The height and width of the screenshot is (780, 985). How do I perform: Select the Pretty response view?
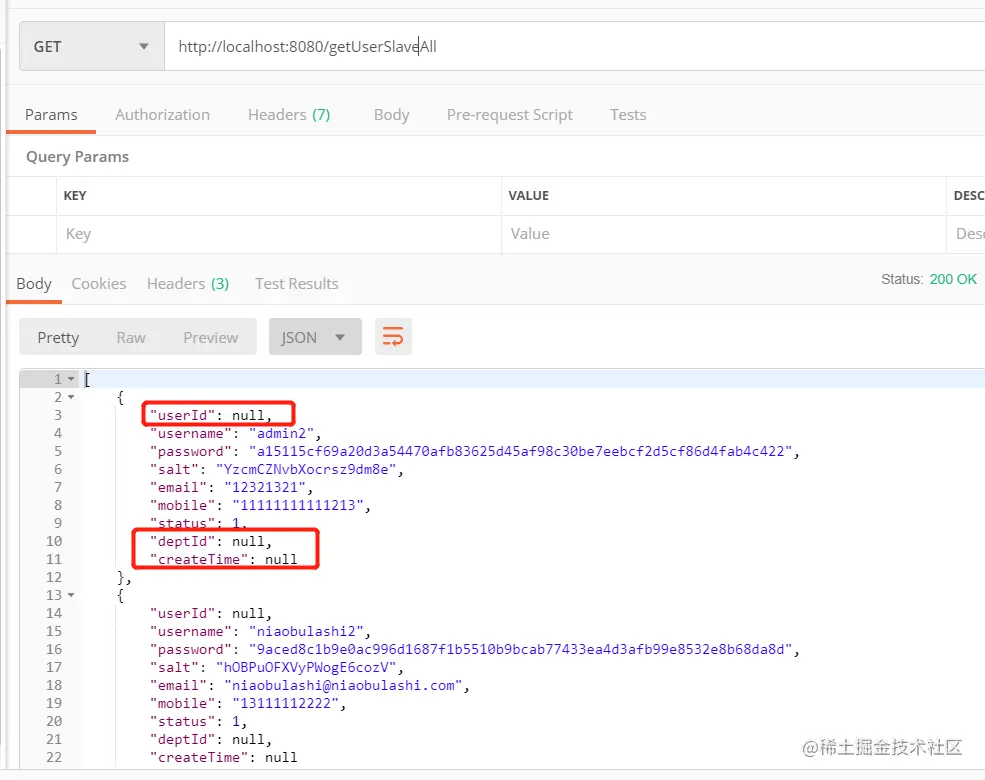(x=58, y=338)
